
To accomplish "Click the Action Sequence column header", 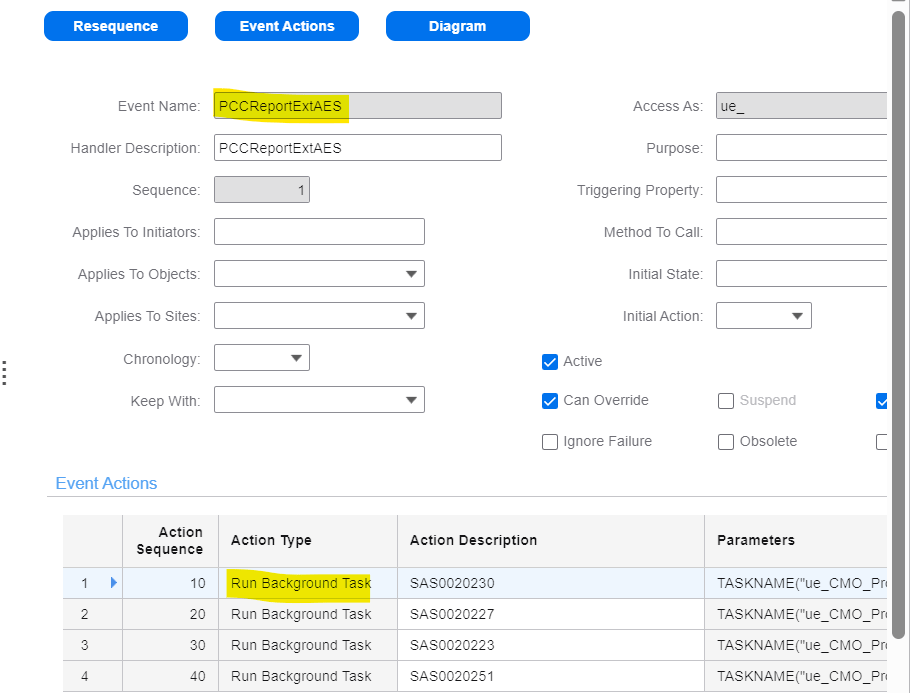I will (x=170, y=541).
